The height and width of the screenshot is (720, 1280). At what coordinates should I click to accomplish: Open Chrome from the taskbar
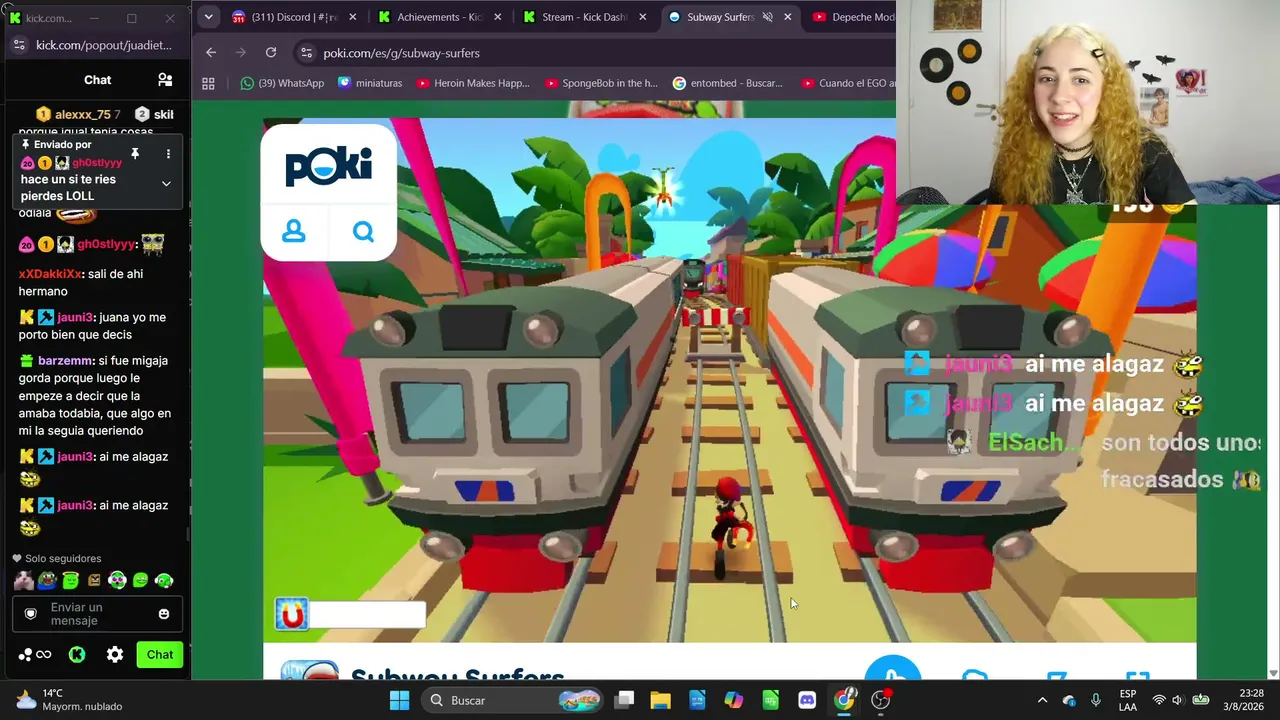845,700
